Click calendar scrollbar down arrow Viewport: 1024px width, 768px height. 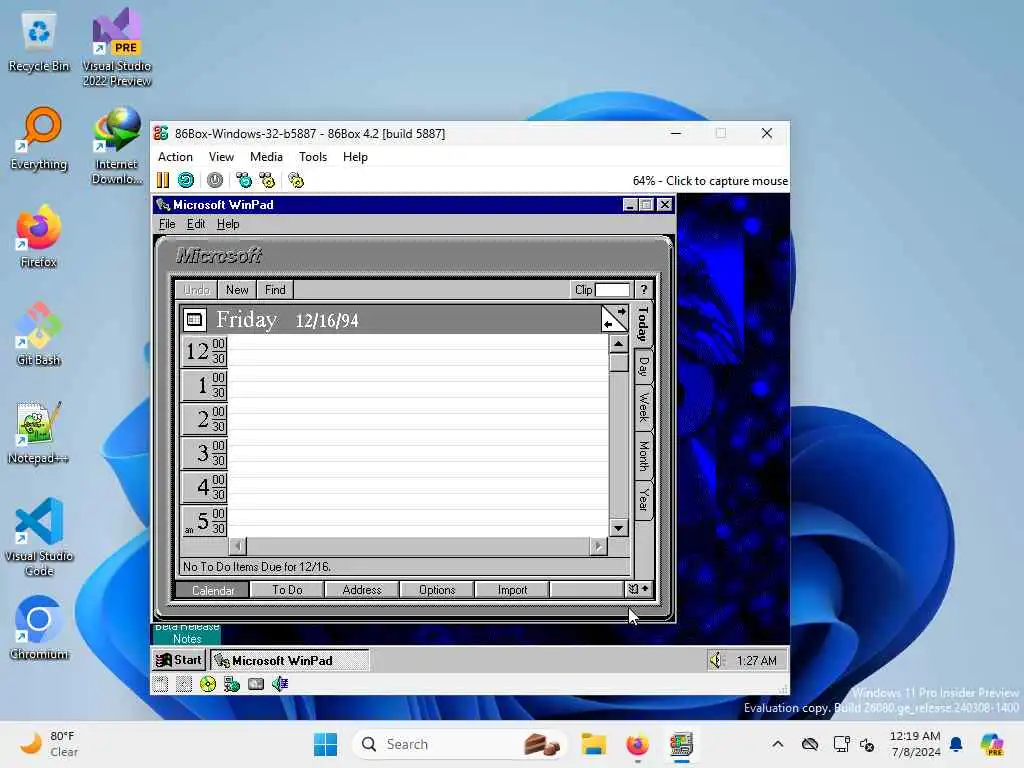(618, 528)
